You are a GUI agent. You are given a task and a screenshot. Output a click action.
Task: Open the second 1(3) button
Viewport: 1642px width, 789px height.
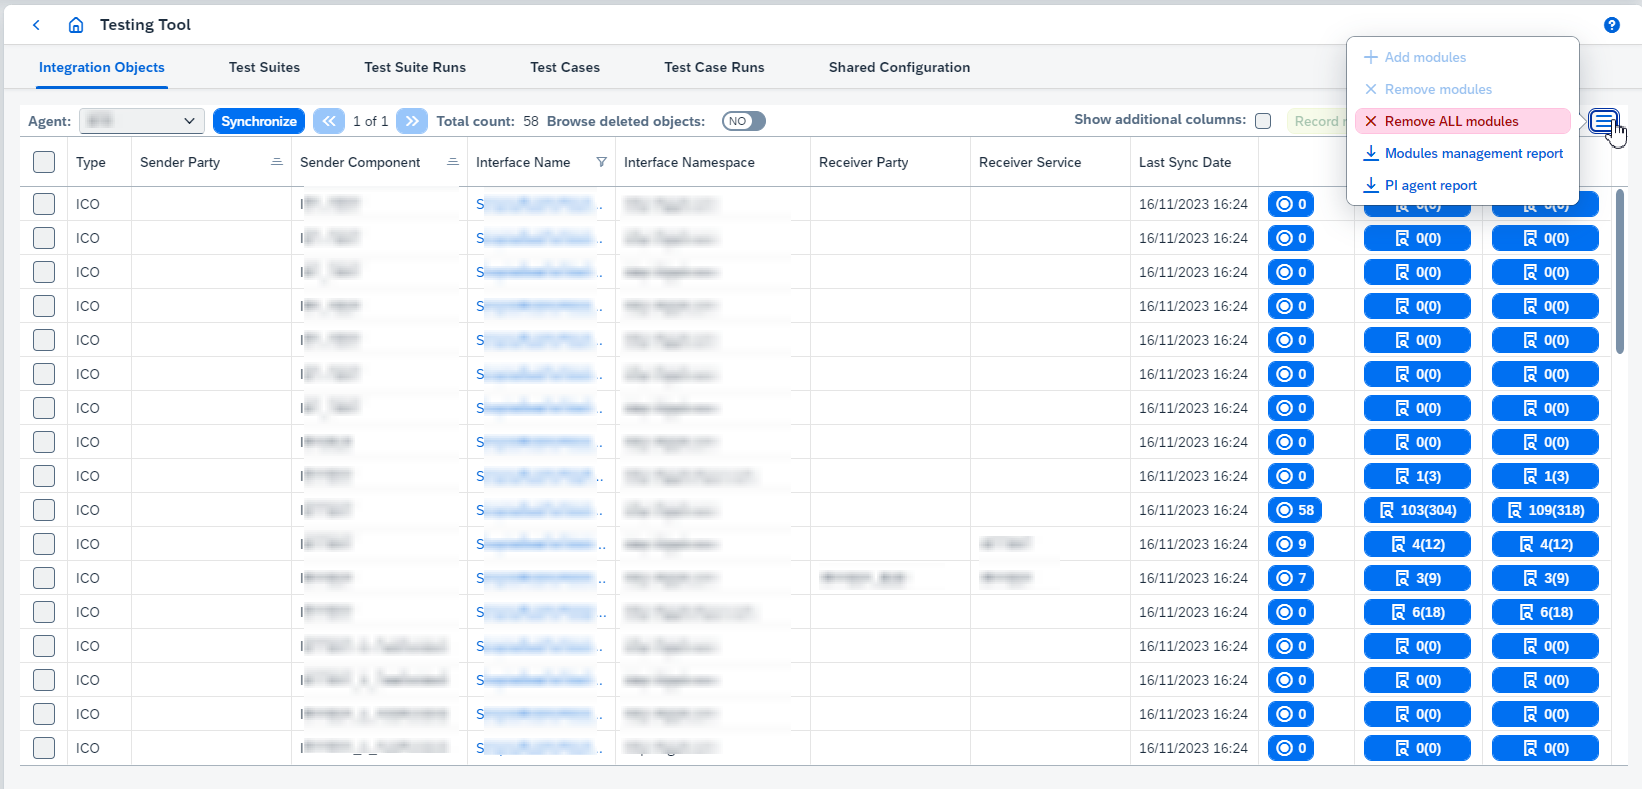click(x=1545, y=476)
